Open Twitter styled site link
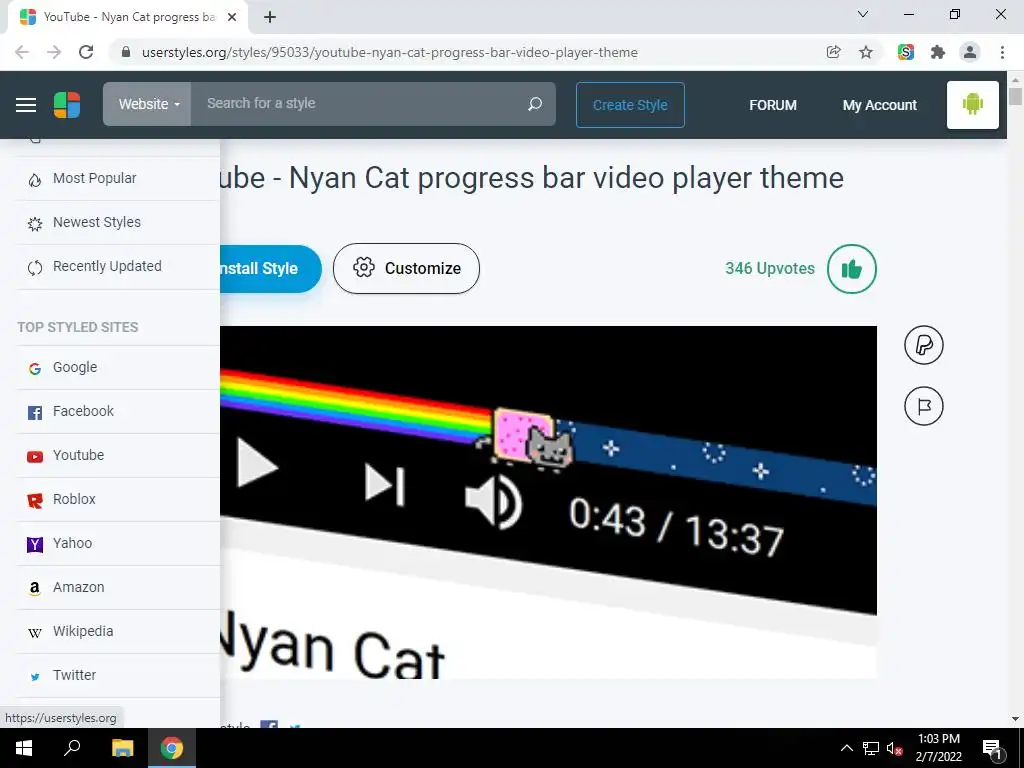 [118, 675]
